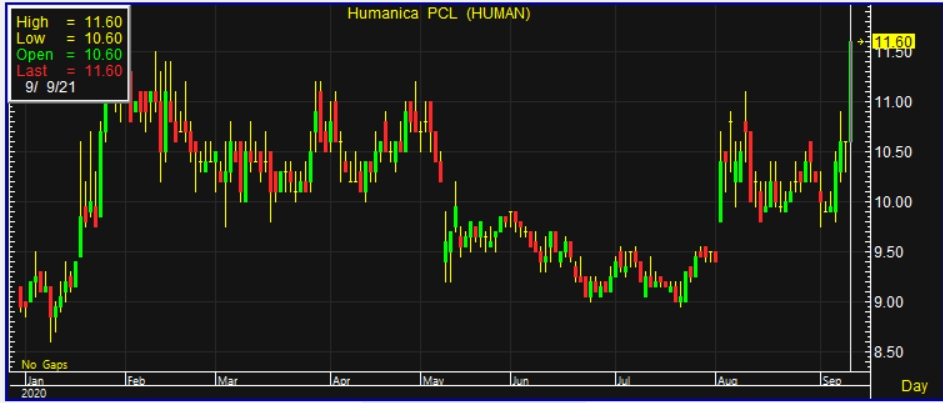Click the Aug label on time axis
Screen dimensions: 943x403
point(727,380)
